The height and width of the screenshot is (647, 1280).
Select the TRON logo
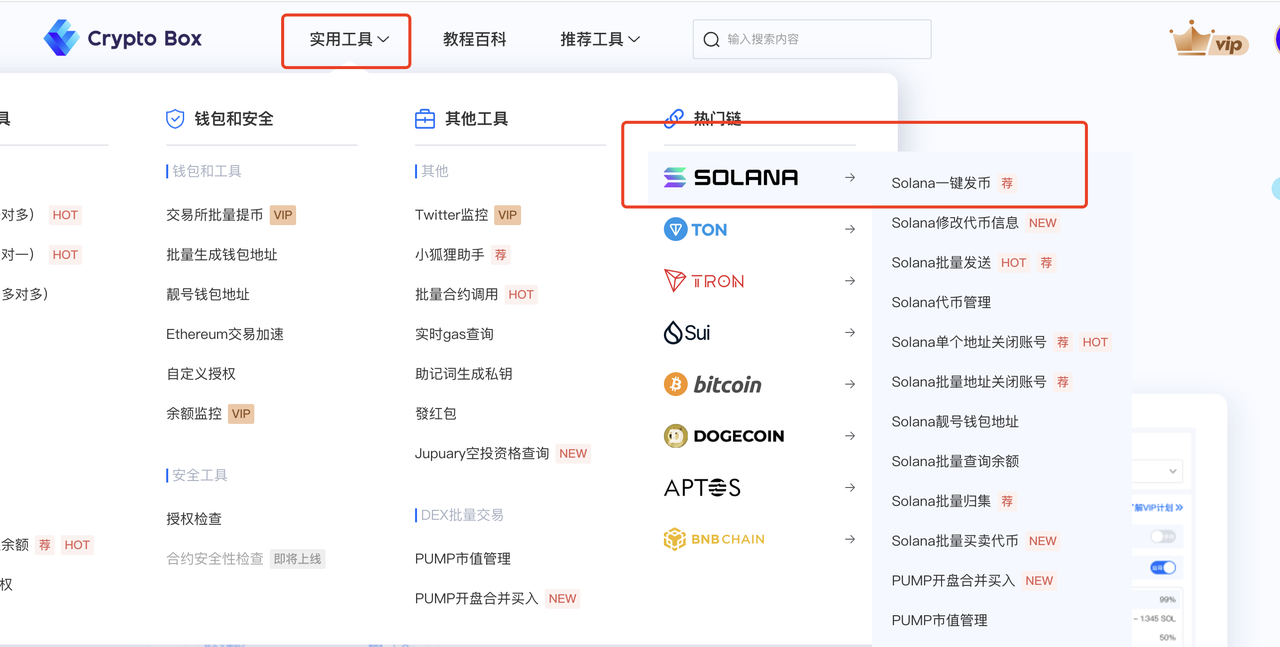click(x=704, y=281)
